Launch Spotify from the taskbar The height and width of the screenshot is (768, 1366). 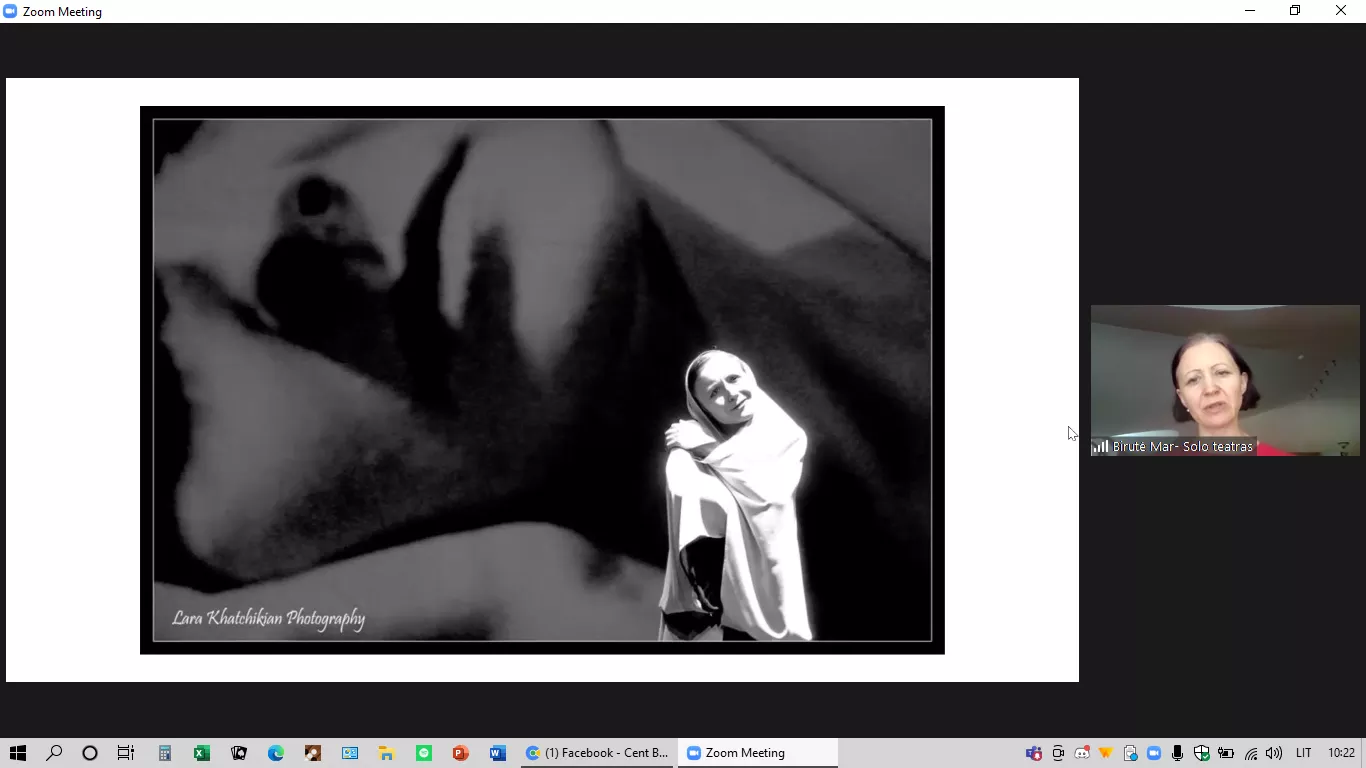pyautogui.click(x=424, y=753)
